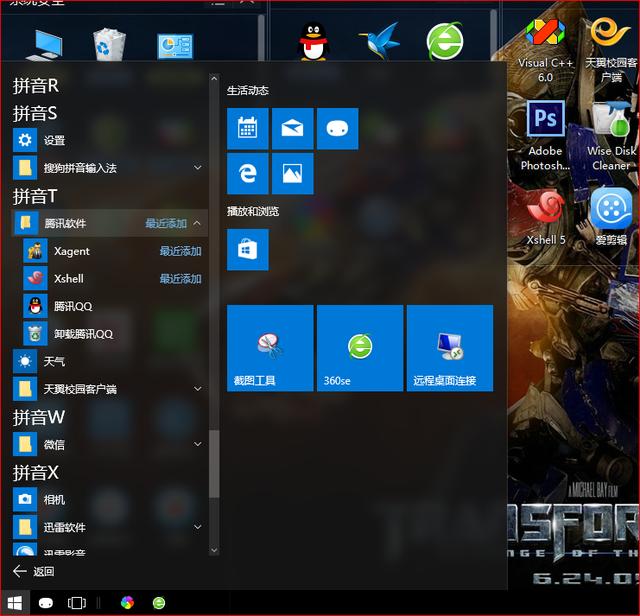Expand the 天翼校园客户端 folder
Screen dimensions: 640x616
197,389
